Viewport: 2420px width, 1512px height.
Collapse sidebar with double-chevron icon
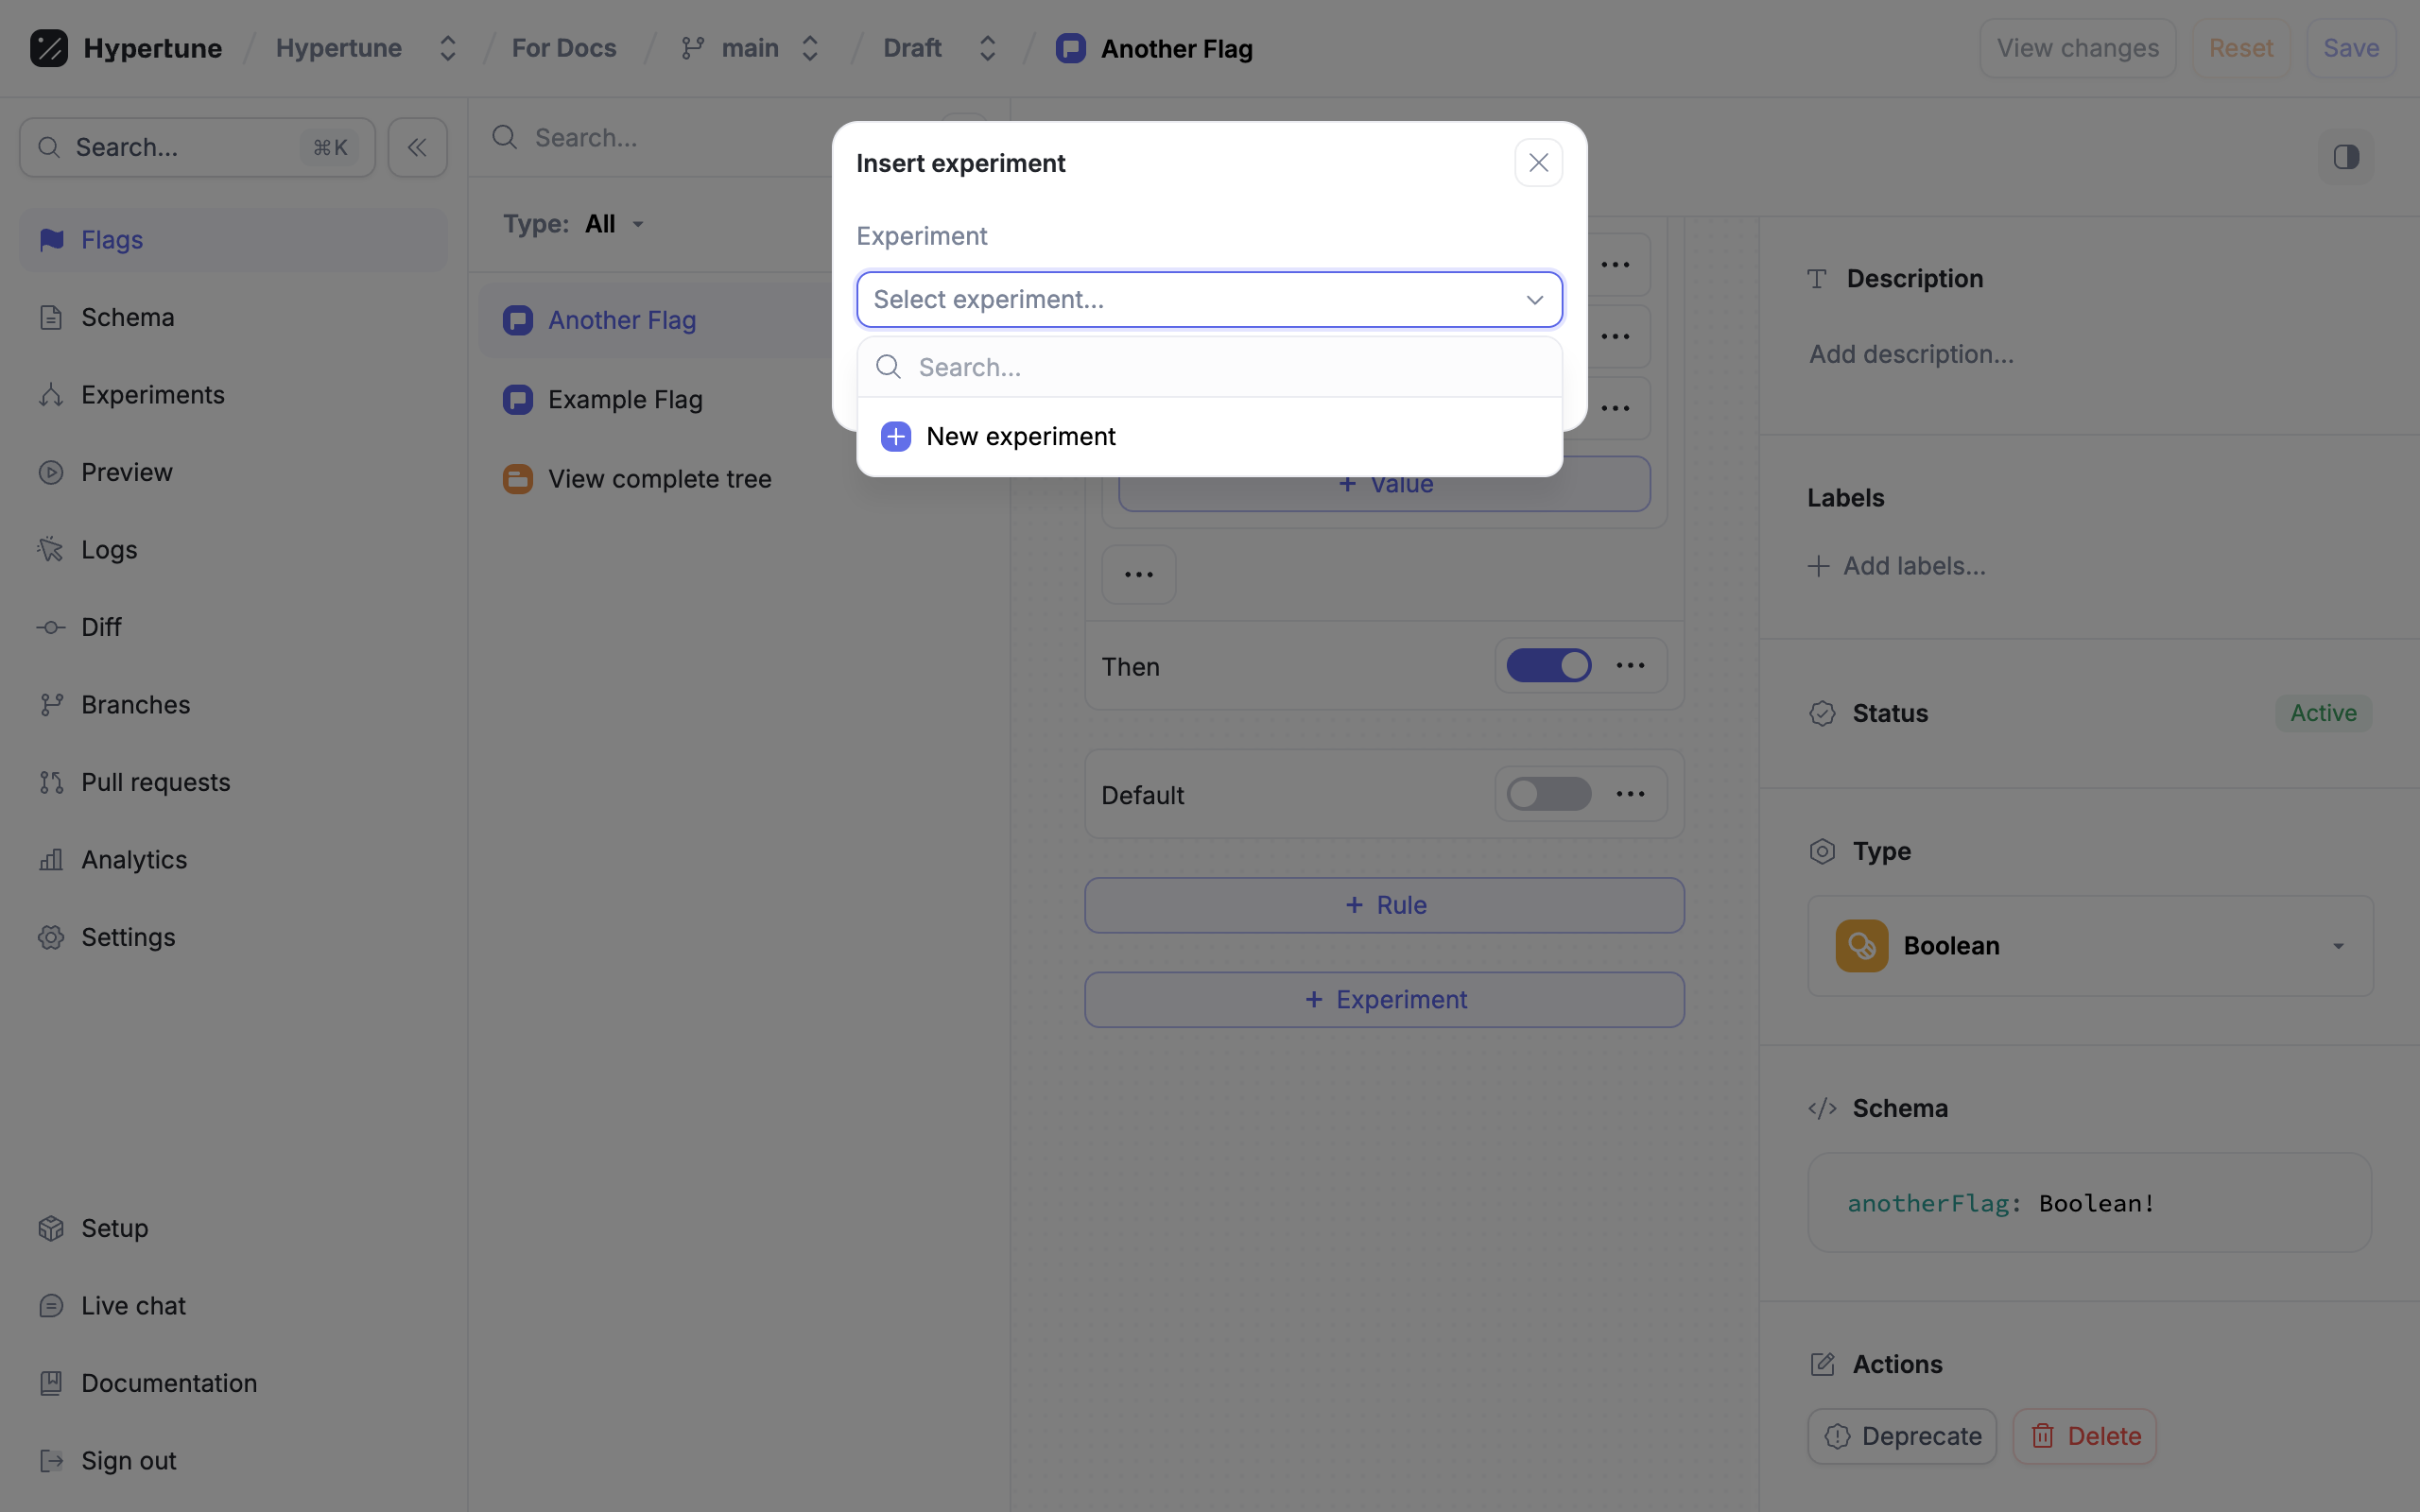pos(417,148)
